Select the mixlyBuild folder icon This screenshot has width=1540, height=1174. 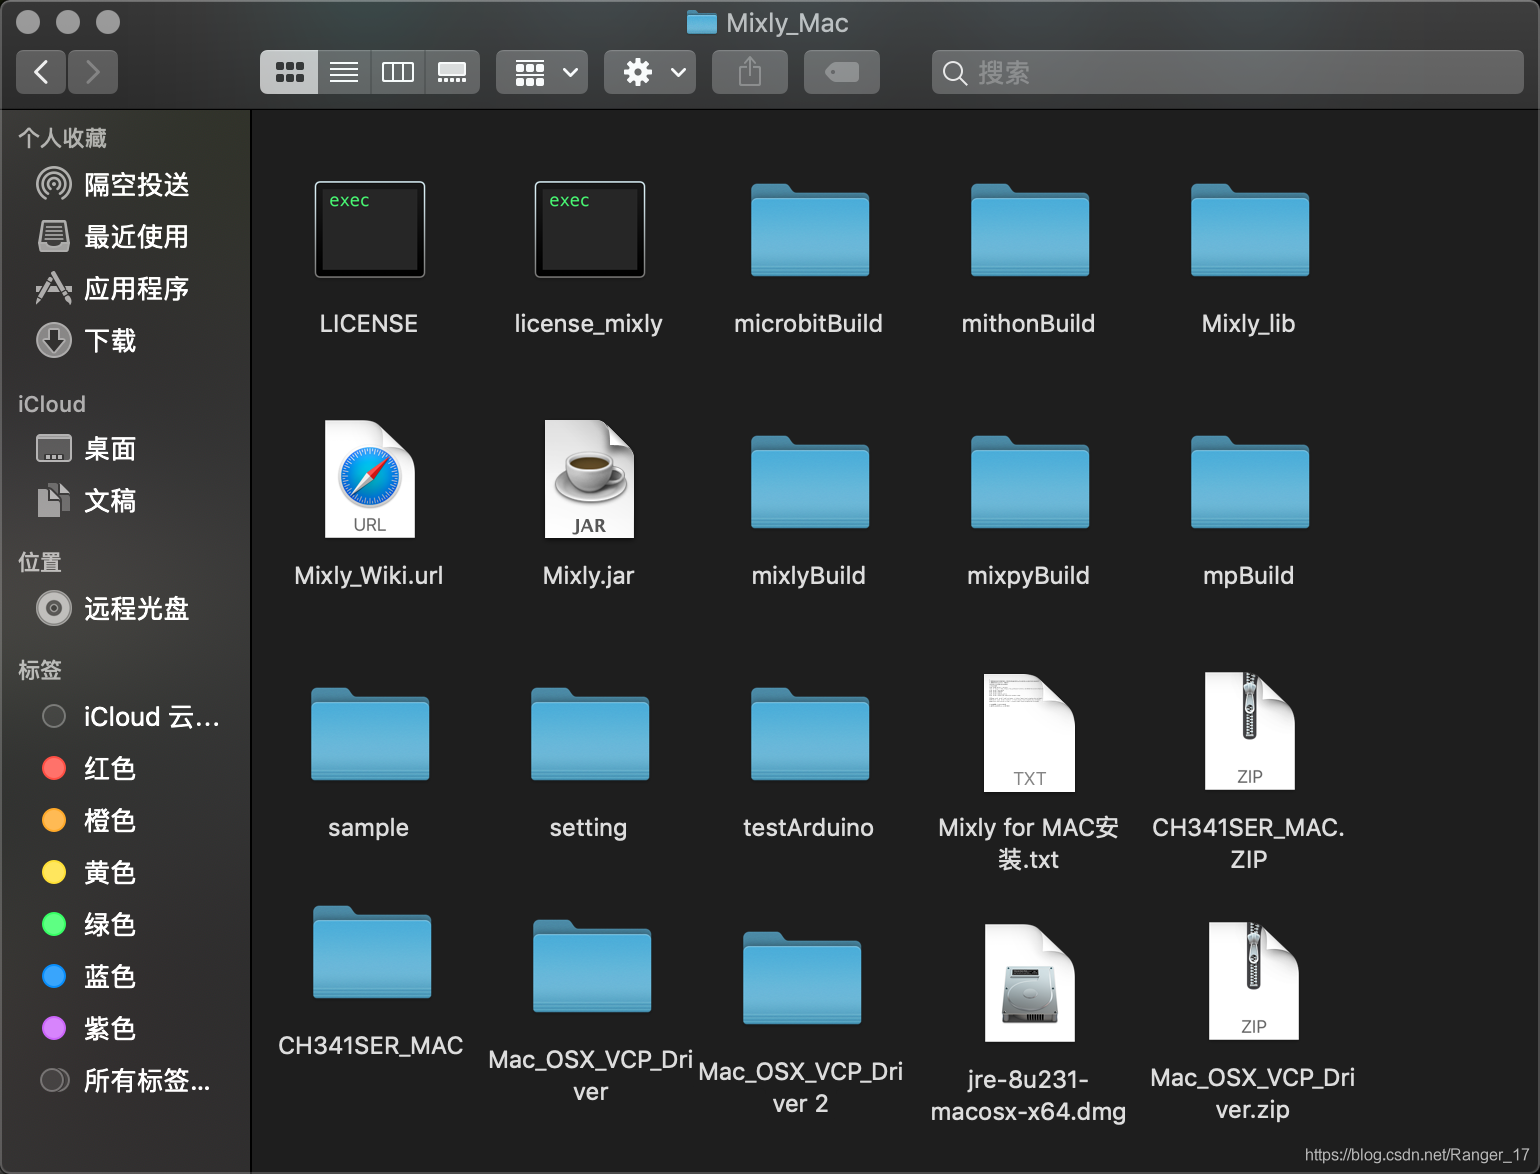[x=810, y=482]
